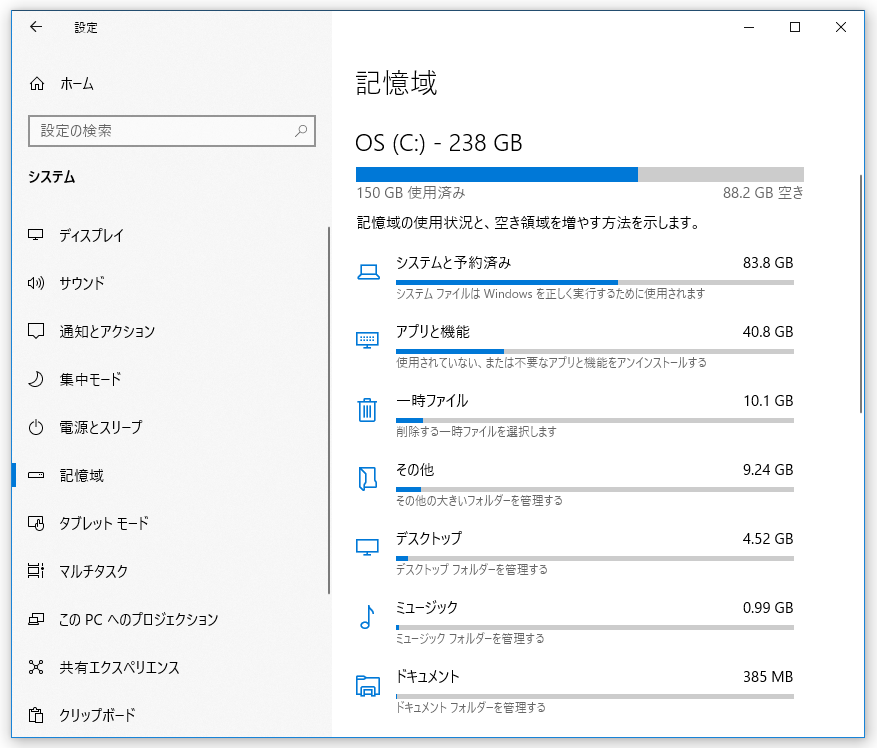Click the folder icon next to ドキュメント

(367, 686)
